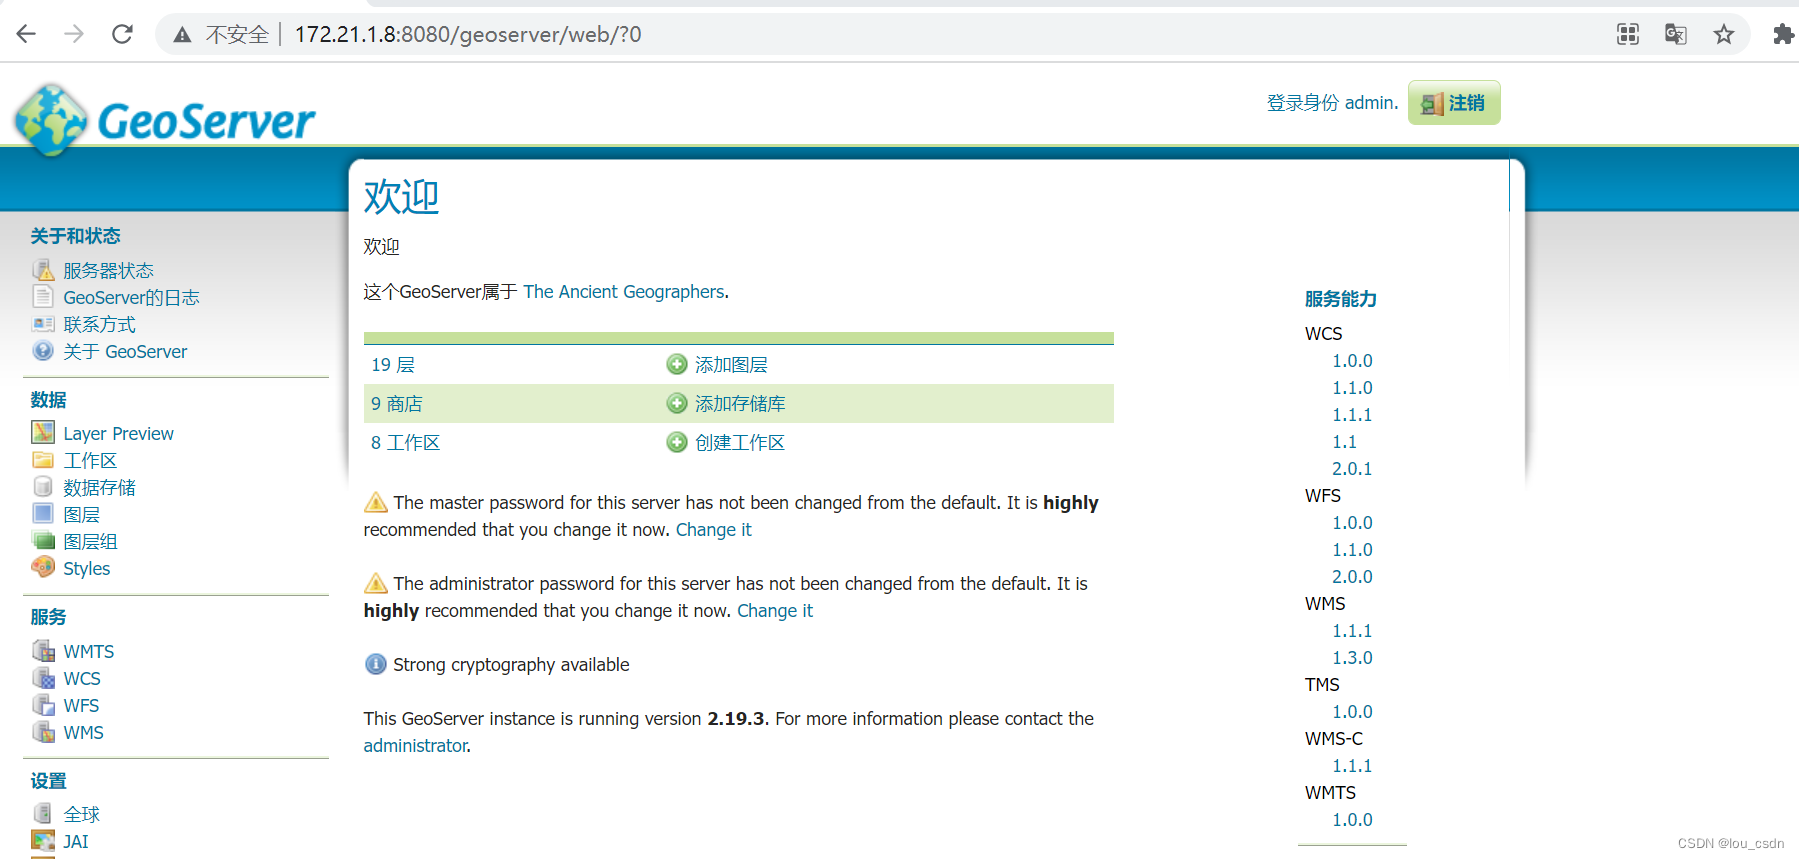Click the 8 工作区 workspaces count link

coord(405,442)
